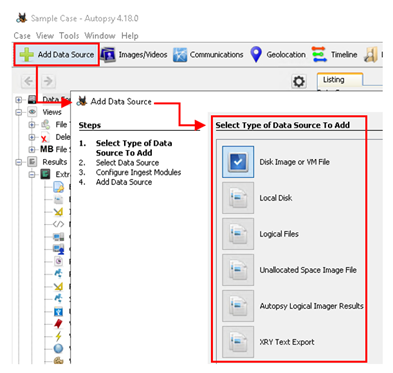This screenshot has height=373, width=393.
Task: Select the clock document tree icon
Action: (58, 261)
